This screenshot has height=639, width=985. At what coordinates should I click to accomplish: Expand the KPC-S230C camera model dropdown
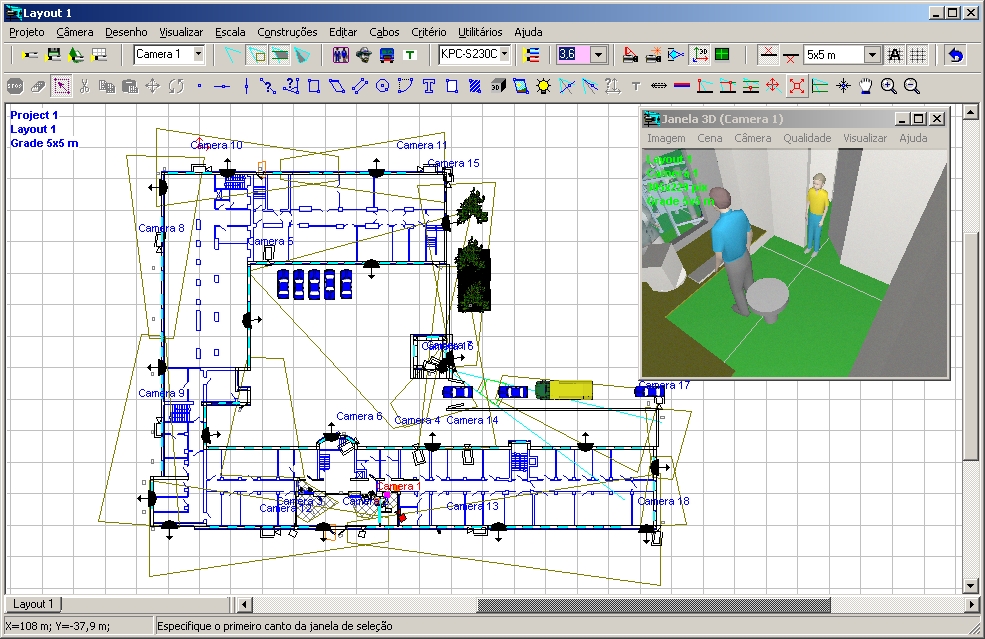(x=504, y=54)
